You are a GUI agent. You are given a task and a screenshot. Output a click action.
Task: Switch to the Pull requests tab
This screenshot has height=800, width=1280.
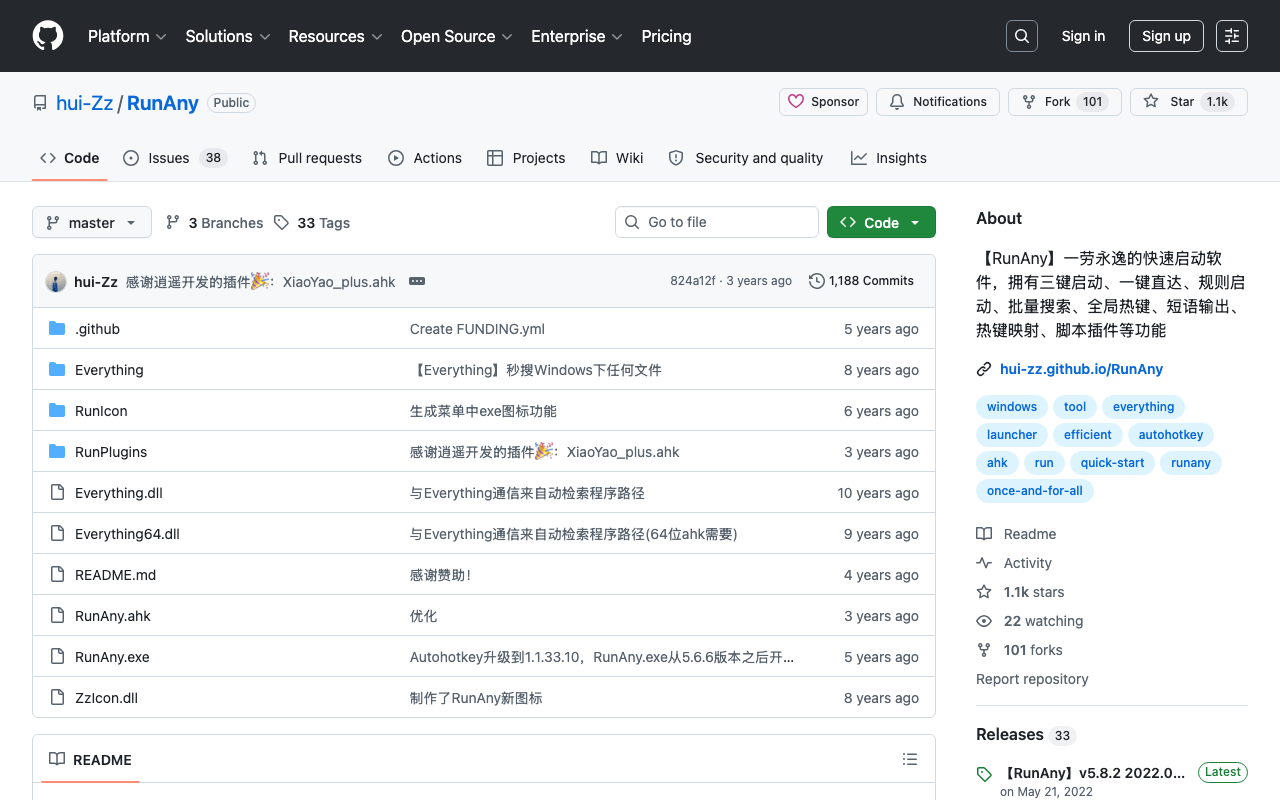pos(307,158)
